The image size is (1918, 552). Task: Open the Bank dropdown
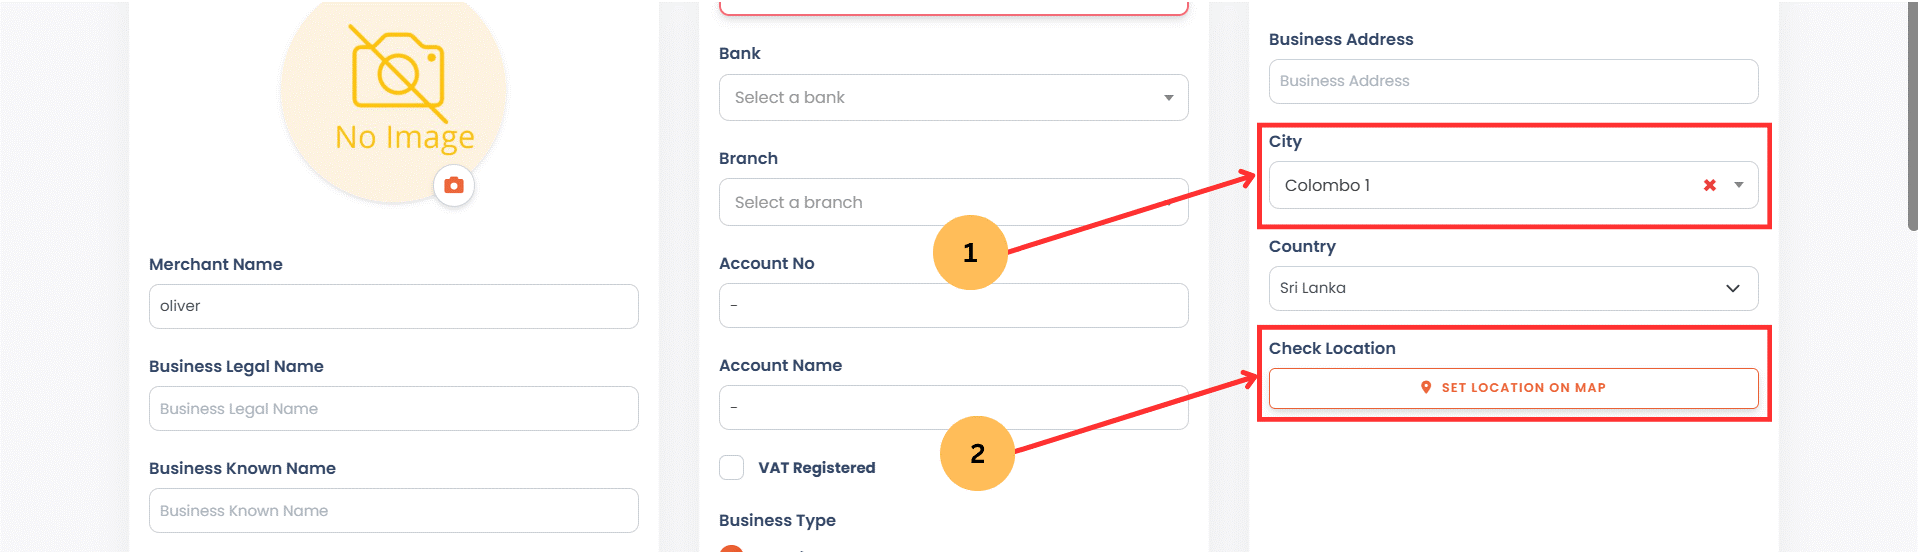[x=953, y=97]
